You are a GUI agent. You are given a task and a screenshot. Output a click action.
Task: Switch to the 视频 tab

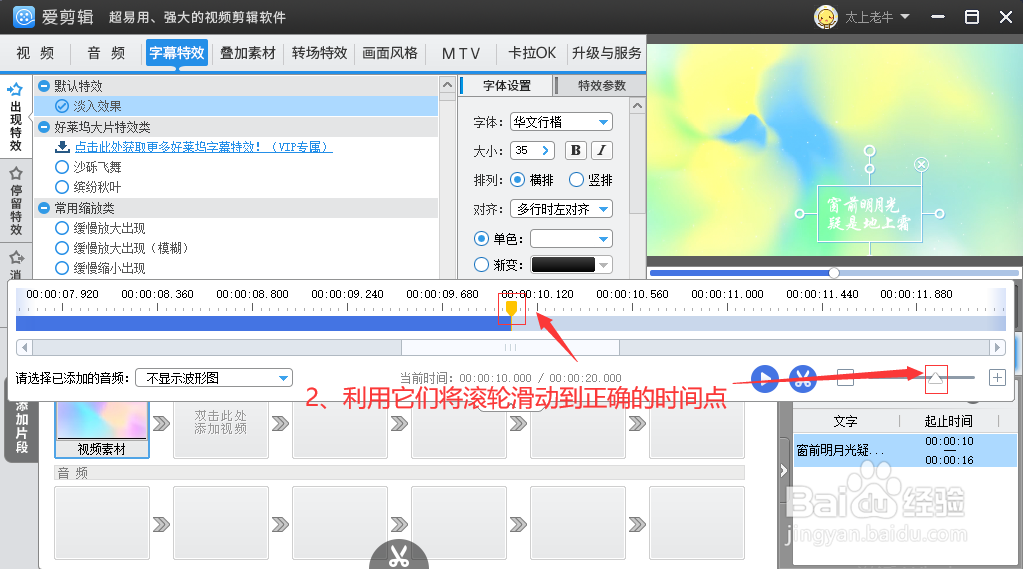point(35,53)
